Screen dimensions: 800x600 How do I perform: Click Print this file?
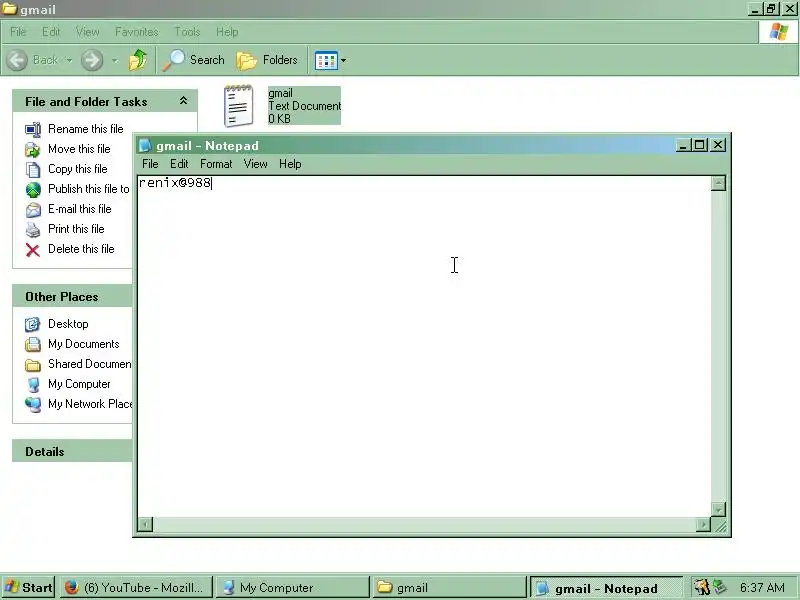pos(76,229)
